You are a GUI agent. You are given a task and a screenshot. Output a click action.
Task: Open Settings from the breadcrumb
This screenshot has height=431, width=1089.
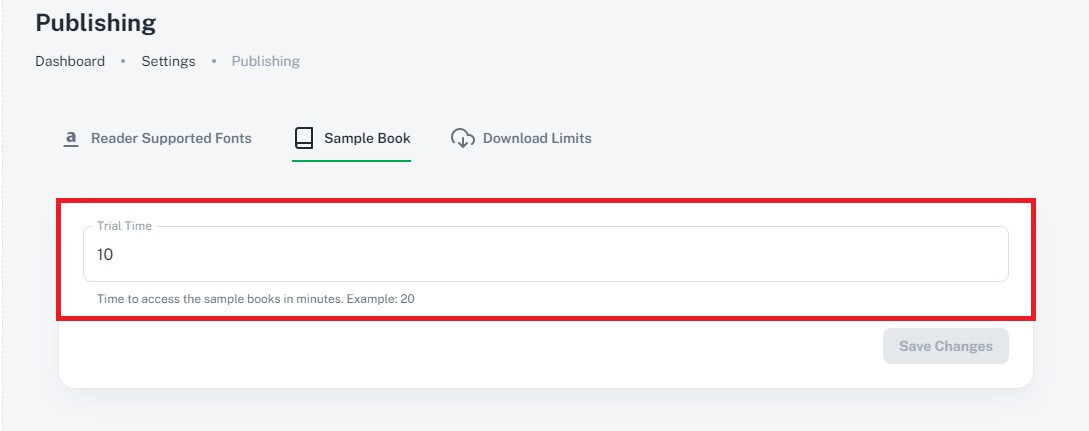[x=168, y=61]
